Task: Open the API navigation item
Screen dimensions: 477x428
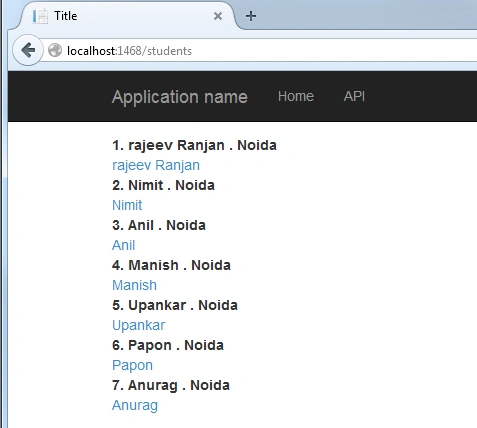Action: click(x=354, y=96)
